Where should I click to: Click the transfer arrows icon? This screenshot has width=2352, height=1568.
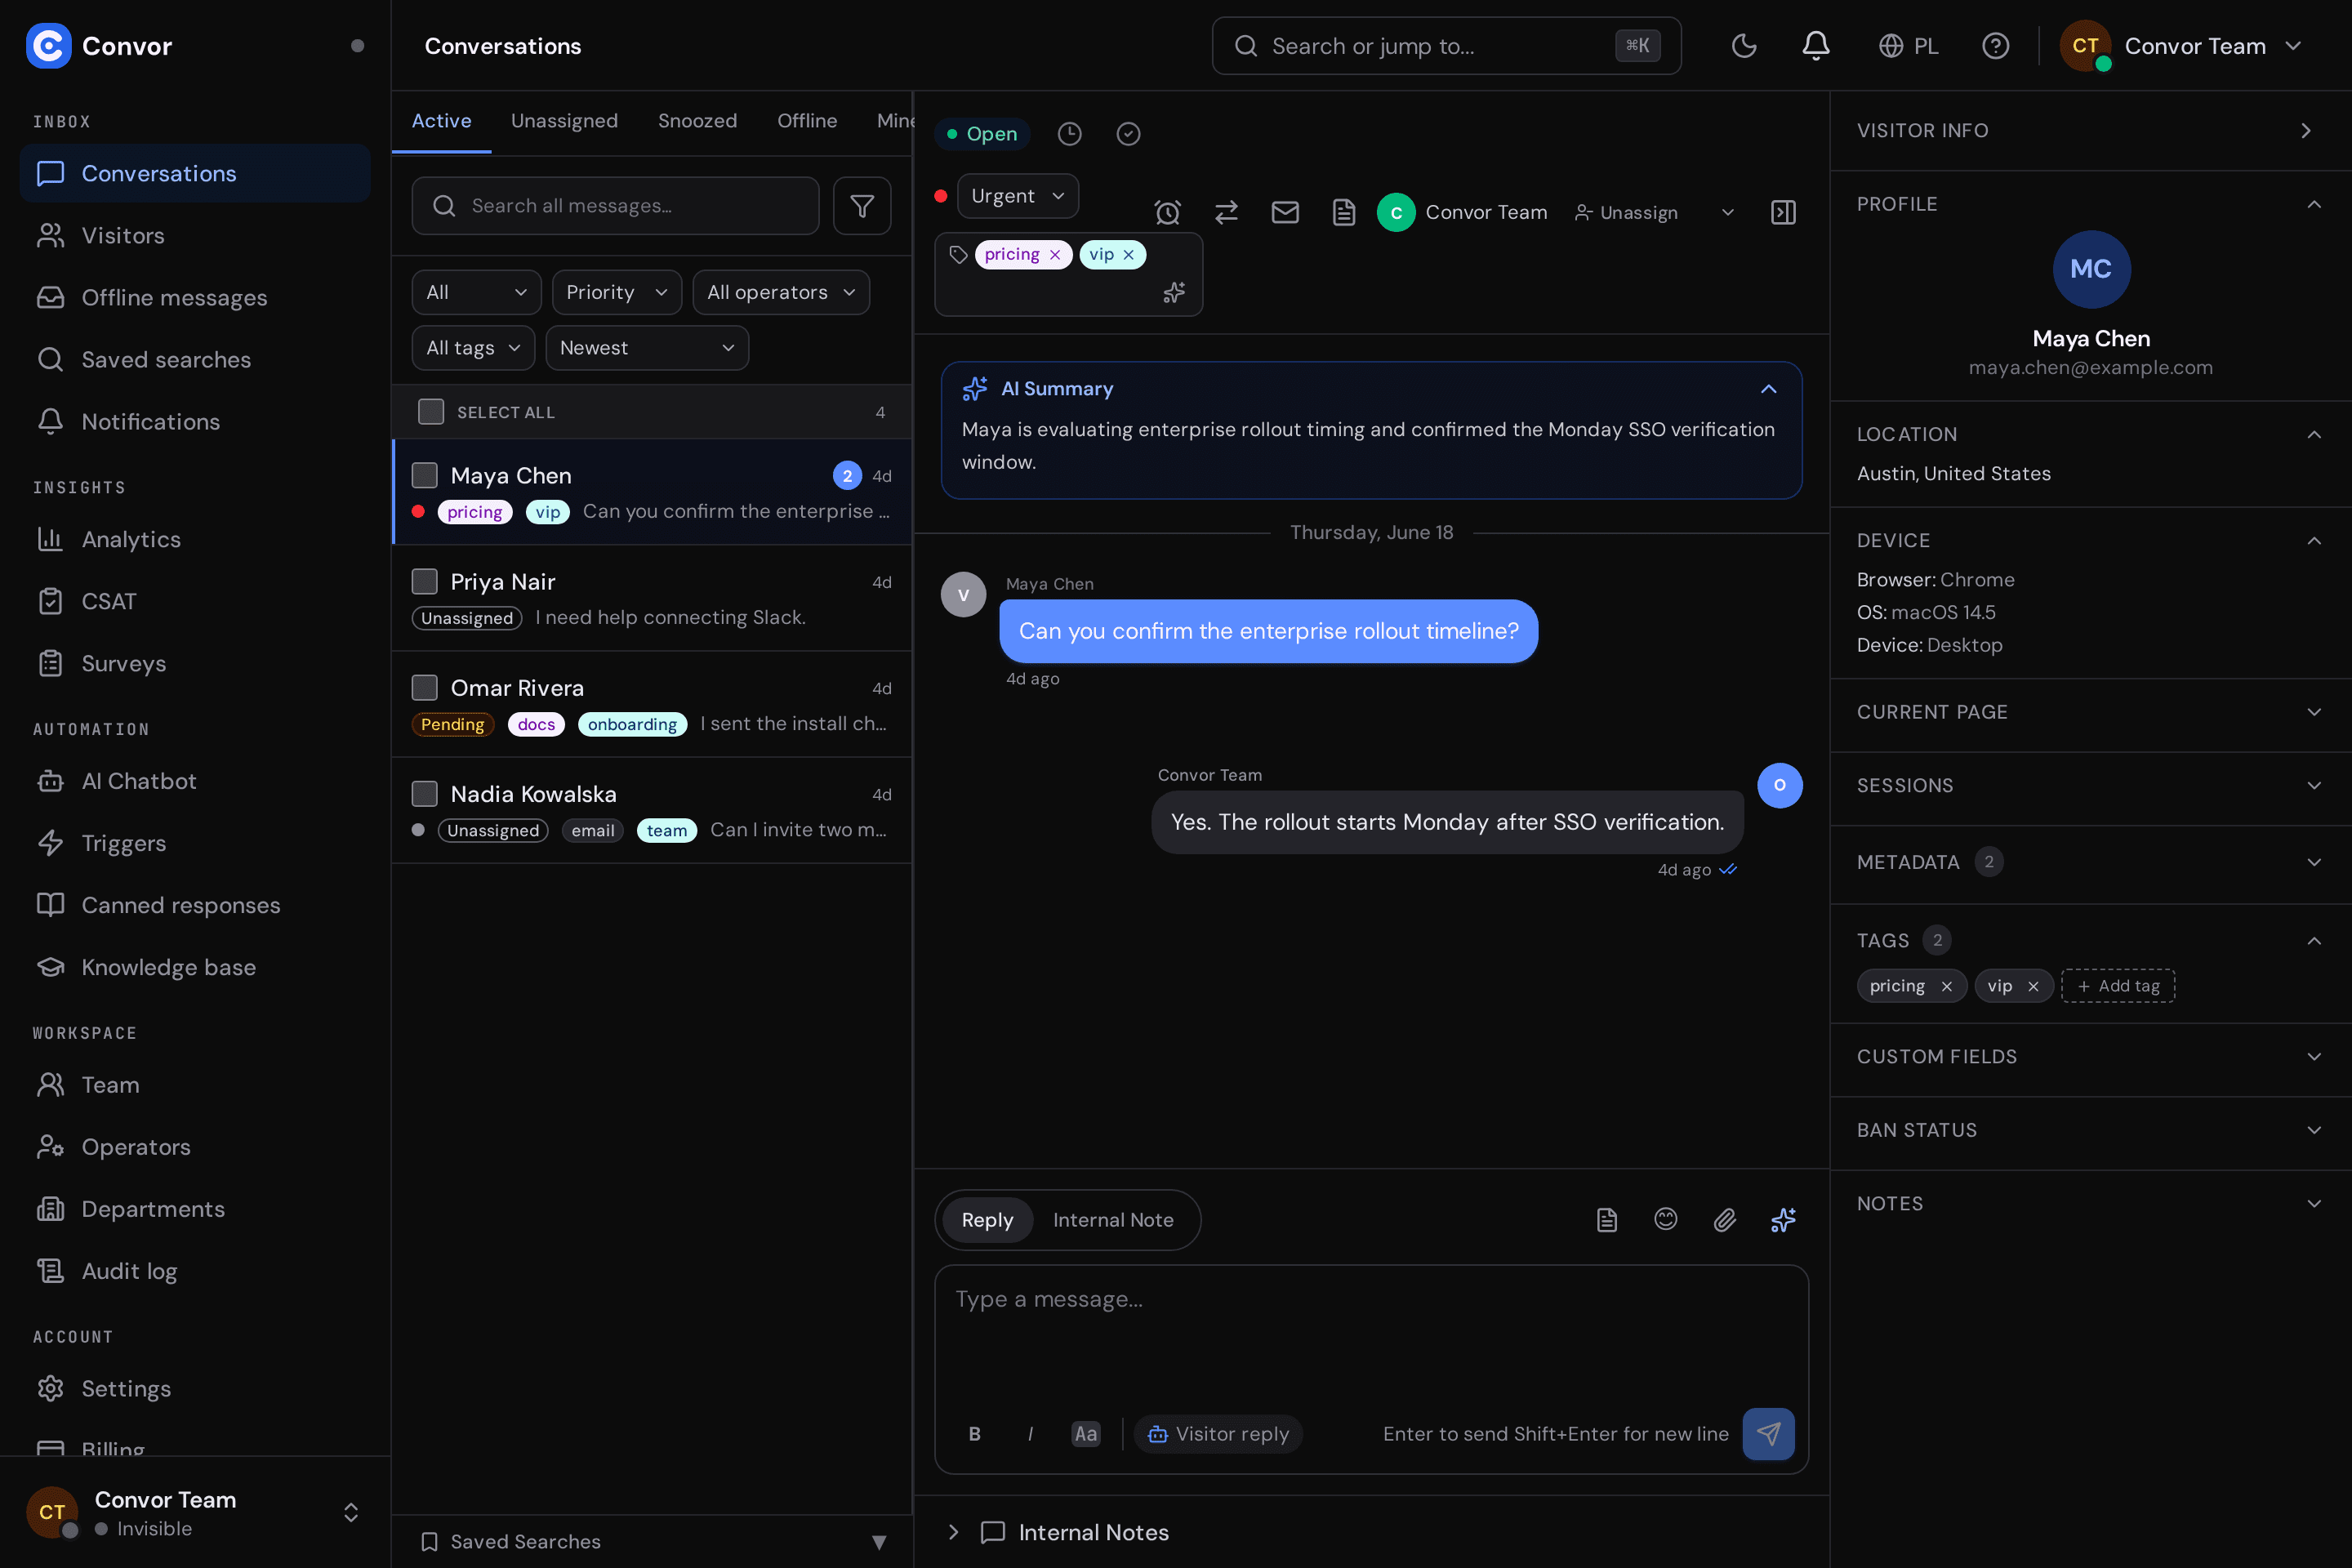[1227, 212]
